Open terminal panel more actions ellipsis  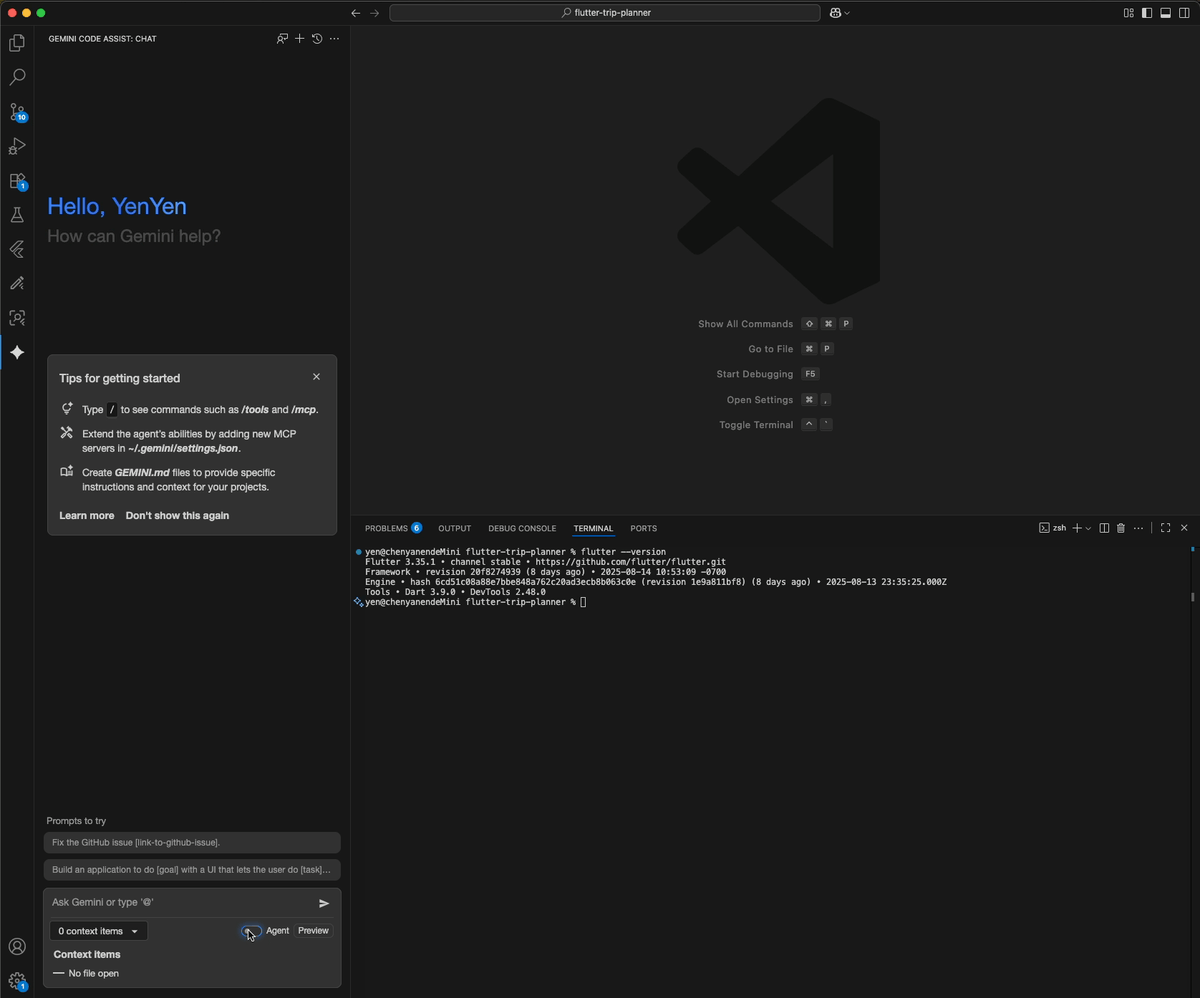coord(1139,528)
